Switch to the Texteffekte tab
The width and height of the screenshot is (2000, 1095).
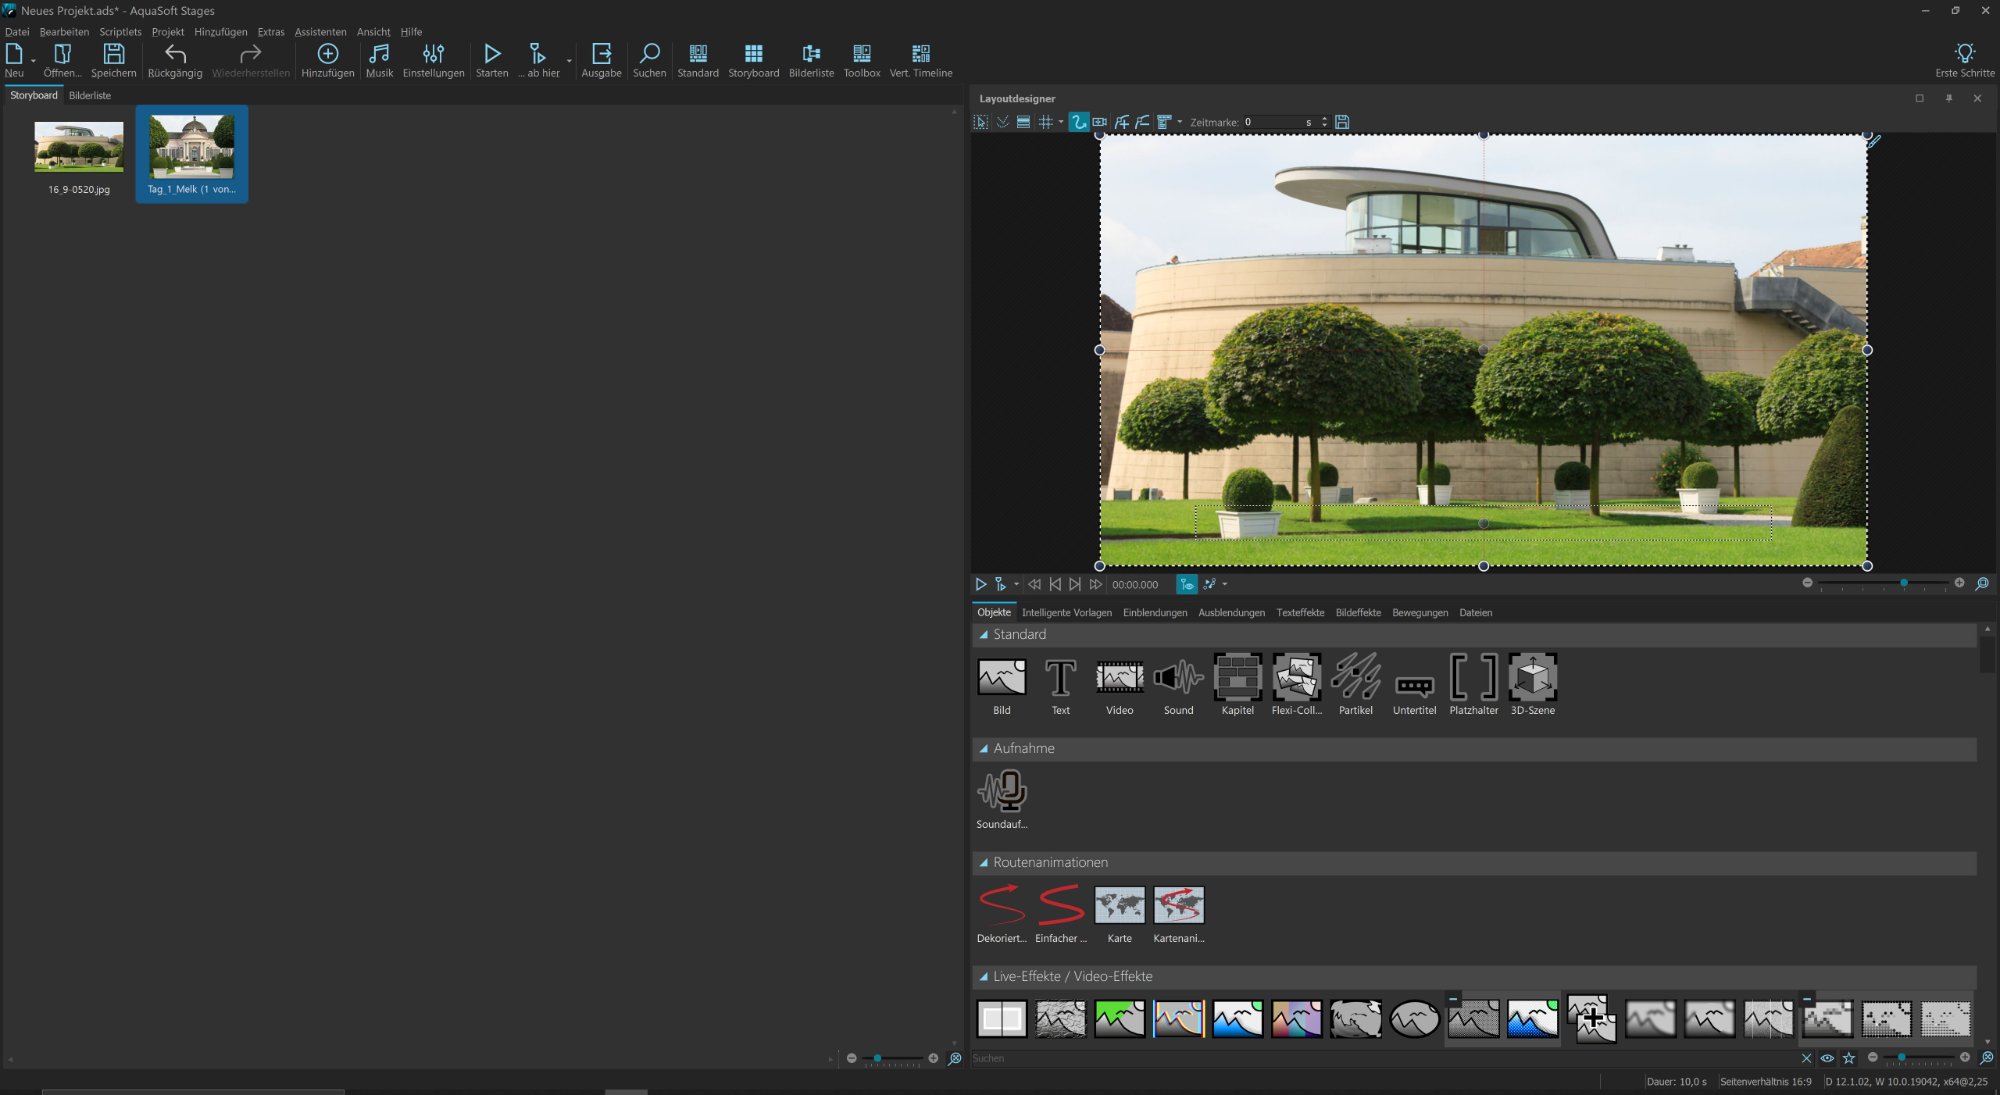(1299, 613)
